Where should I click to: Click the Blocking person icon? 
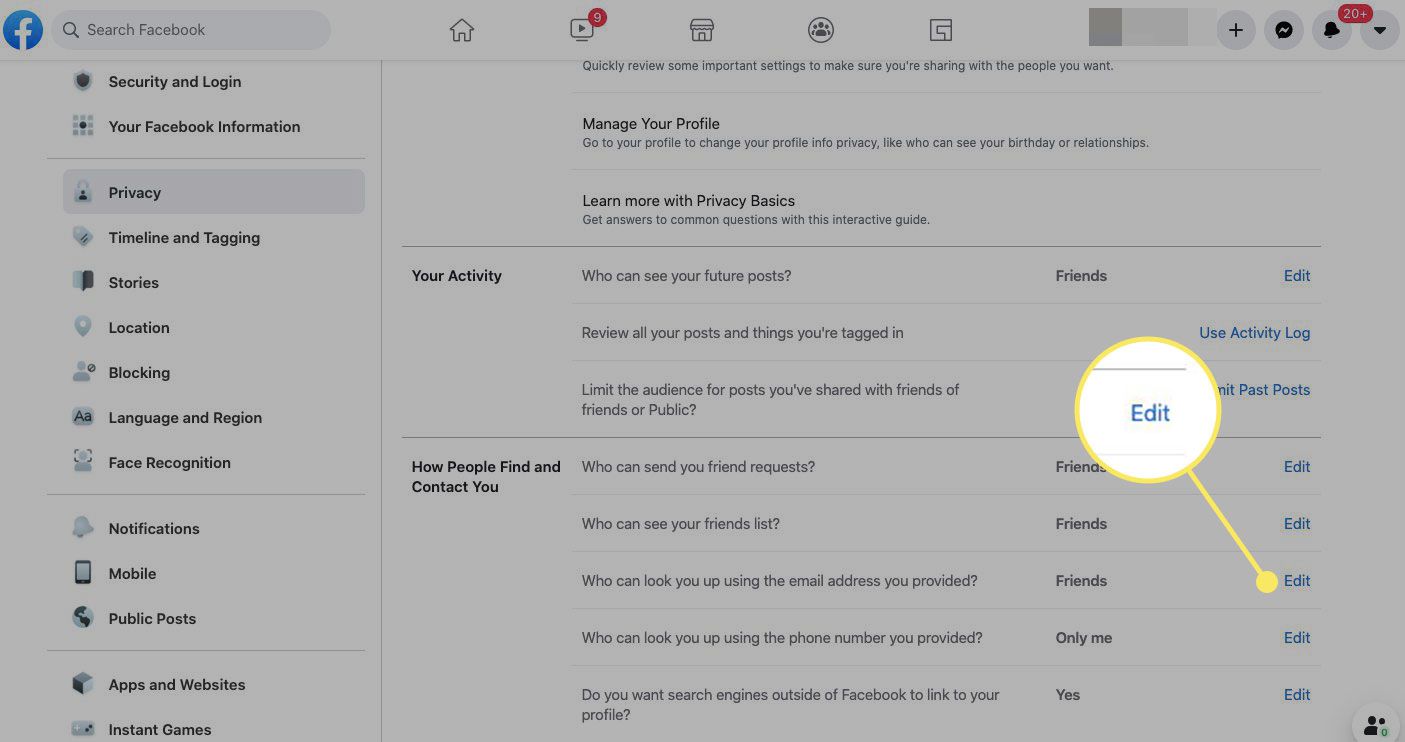[83, 372]
